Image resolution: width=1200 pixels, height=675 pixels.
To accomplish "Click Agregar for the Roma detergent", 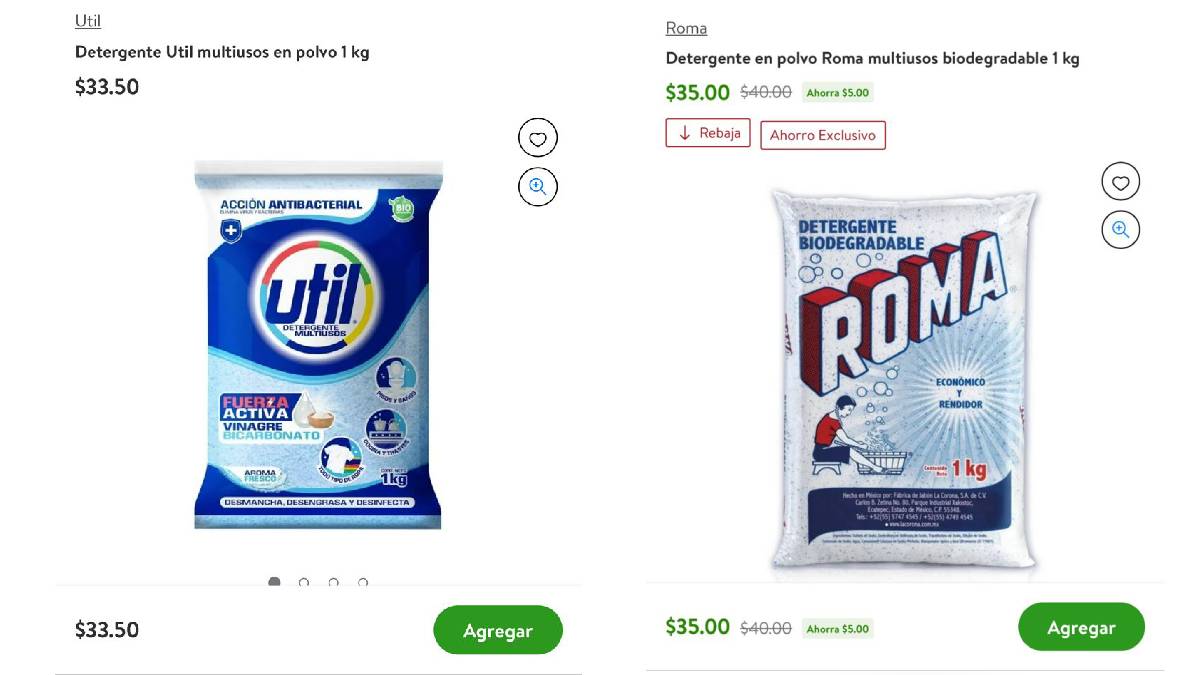I will point(1081,627).
